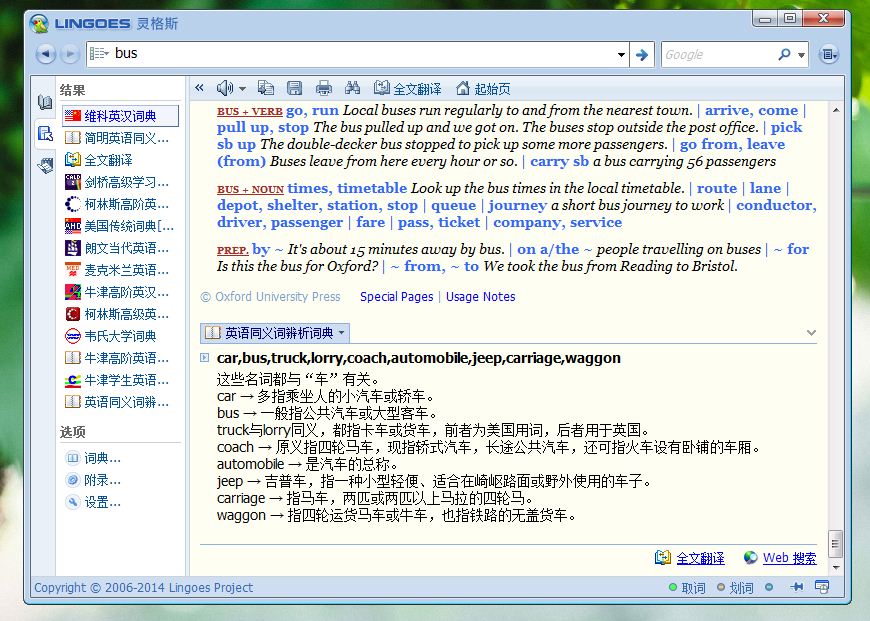
Task: Click the save floppy disk icon
Action: point(294,88)
